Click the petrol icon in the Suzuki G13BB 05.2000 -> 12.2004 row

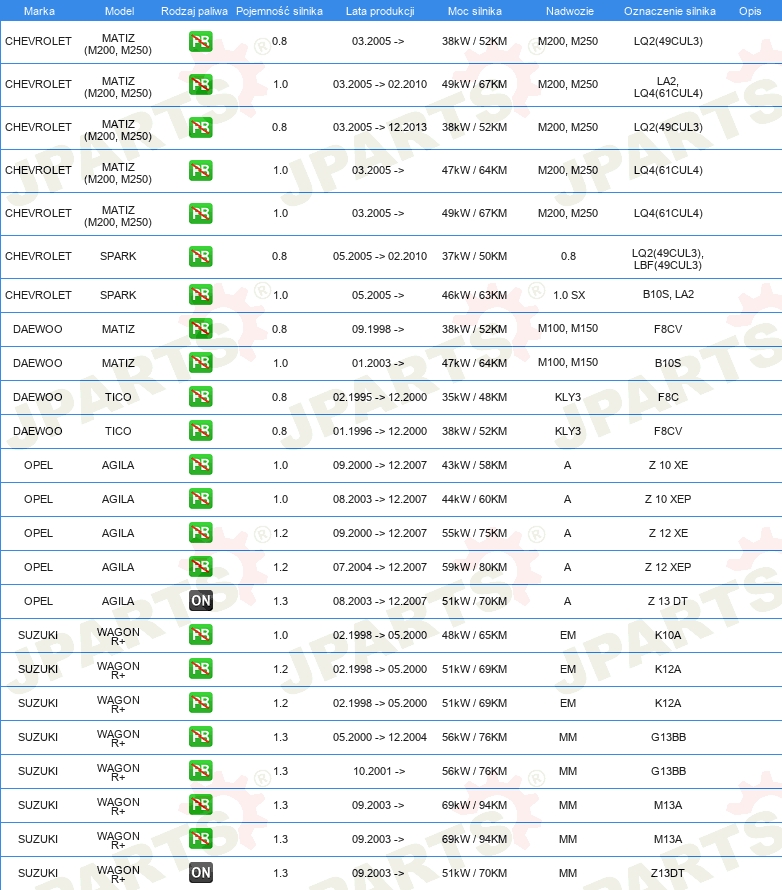pyautogui.click(x=201, y=737)
